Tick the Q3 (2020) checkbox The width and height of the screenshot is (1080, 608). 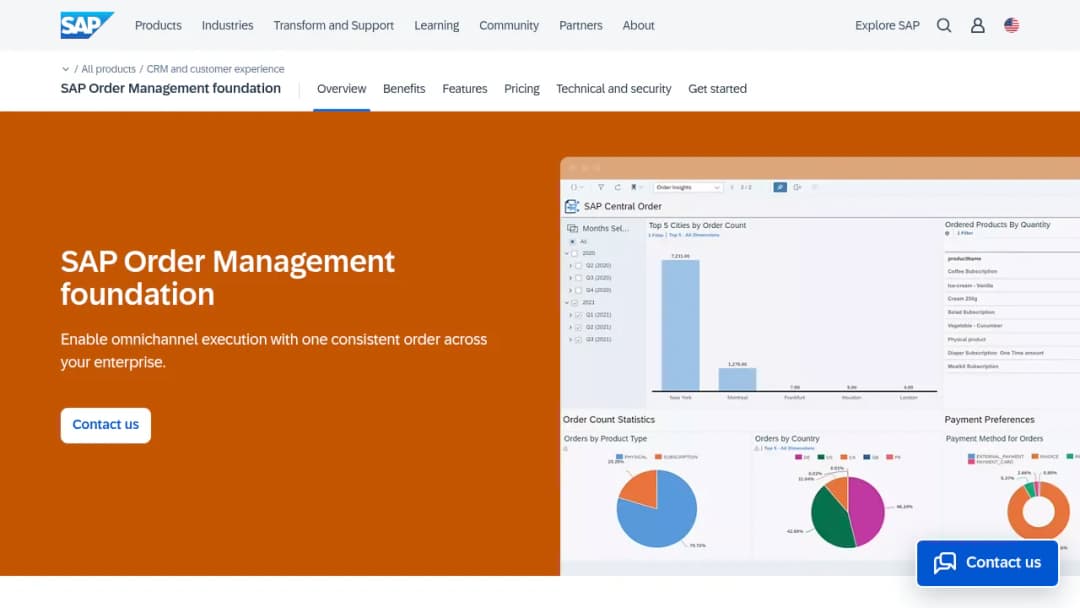coord(579,278)
